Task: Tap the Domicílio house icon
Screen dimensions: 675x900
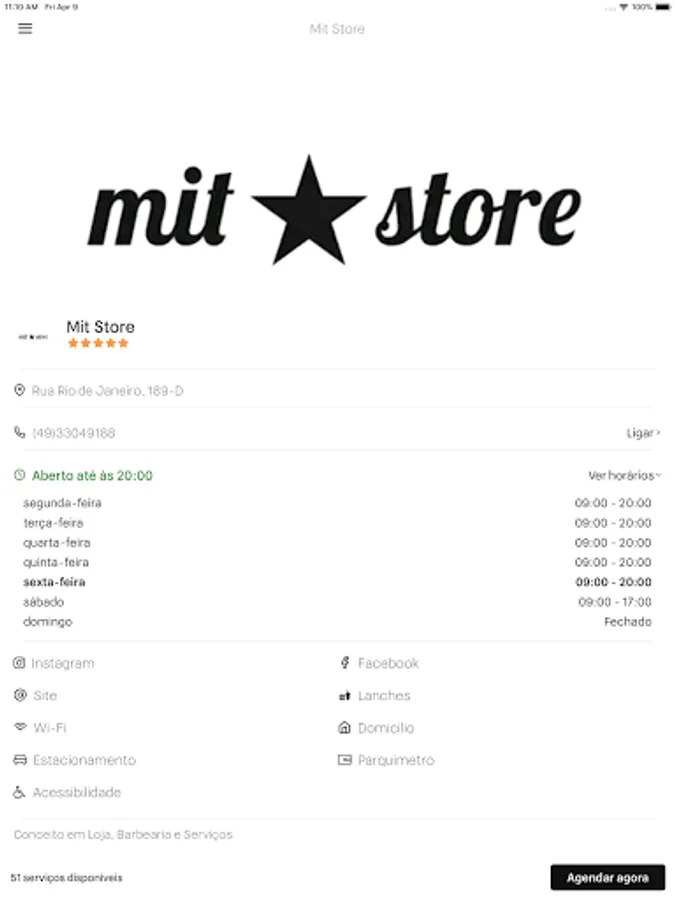Action: point(344,727)
